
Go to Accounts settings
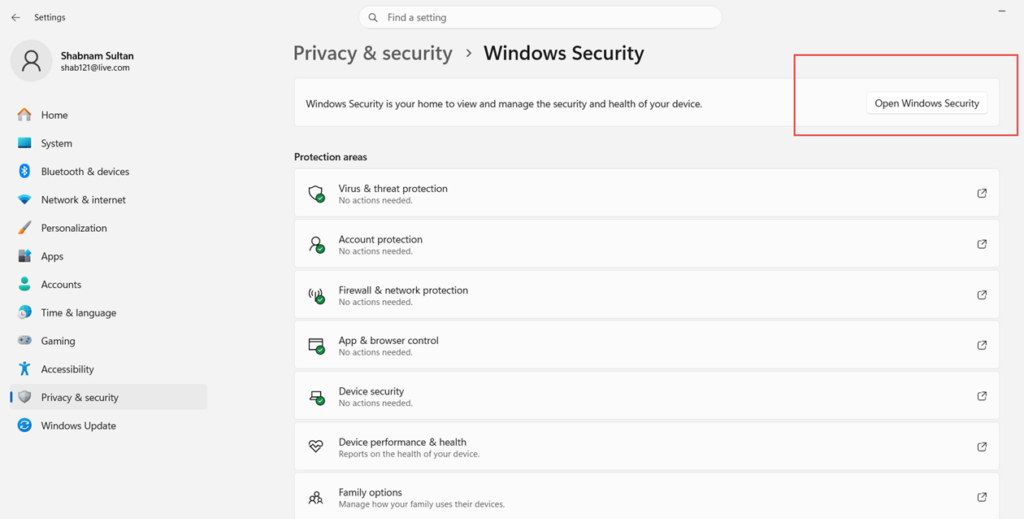tap(108, 284)
